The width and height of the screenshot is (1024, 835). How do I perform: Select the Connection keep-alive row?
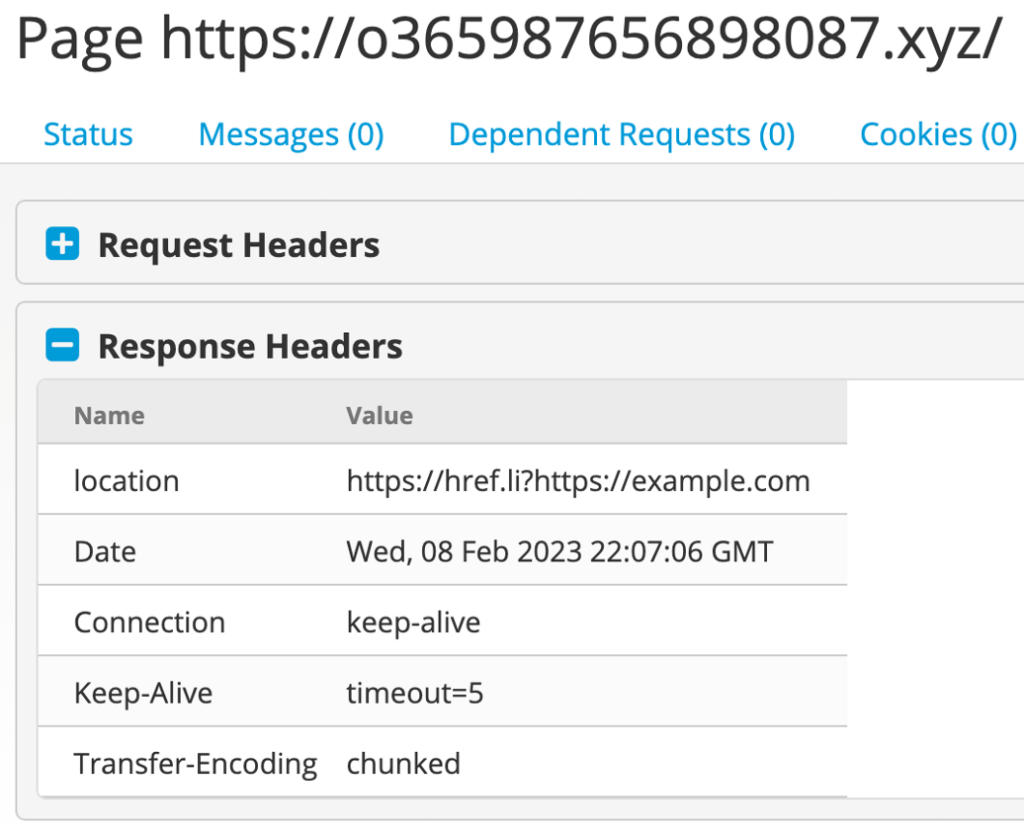point(440,621)
